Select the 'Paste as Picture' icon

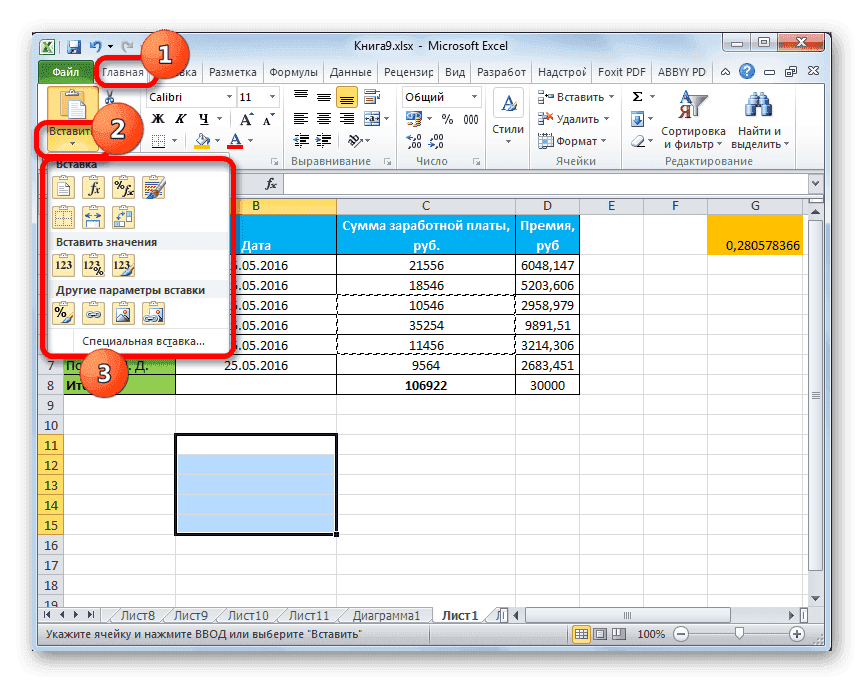coord(125,312)
